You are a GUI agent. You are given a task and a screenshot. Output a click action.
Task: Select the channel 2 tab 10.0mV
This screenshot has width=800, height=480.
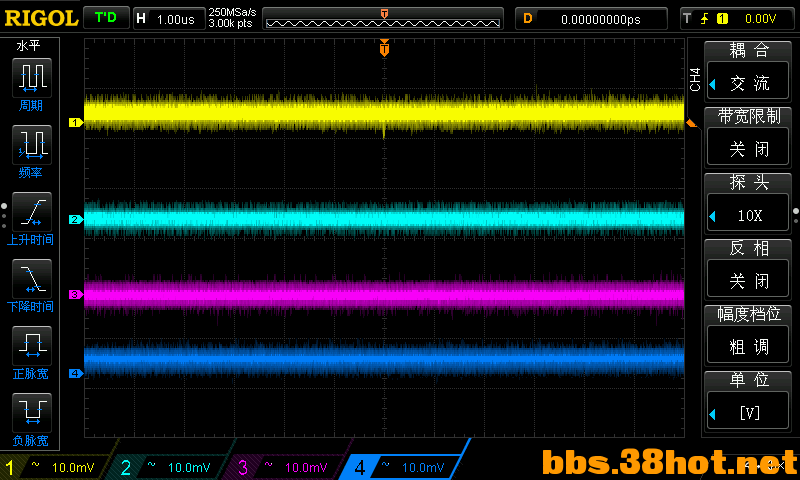pyautogui.click(x=171, y=467)
